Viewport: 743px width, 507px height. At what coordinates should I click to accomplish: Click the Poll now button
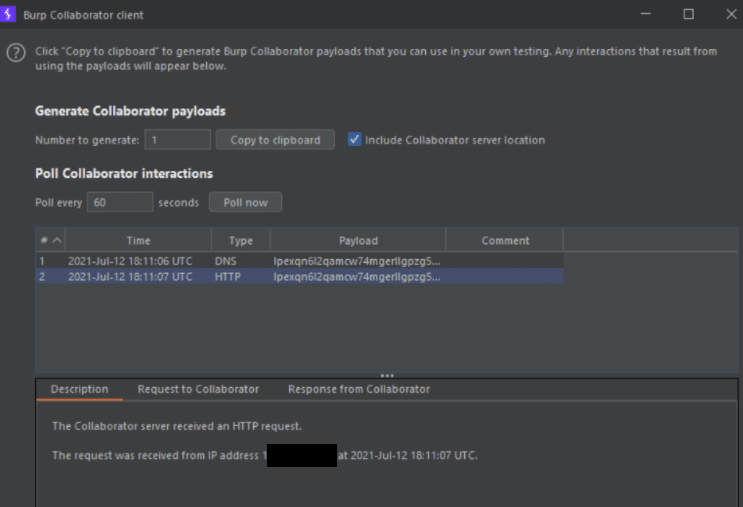(x=245, y=202)
